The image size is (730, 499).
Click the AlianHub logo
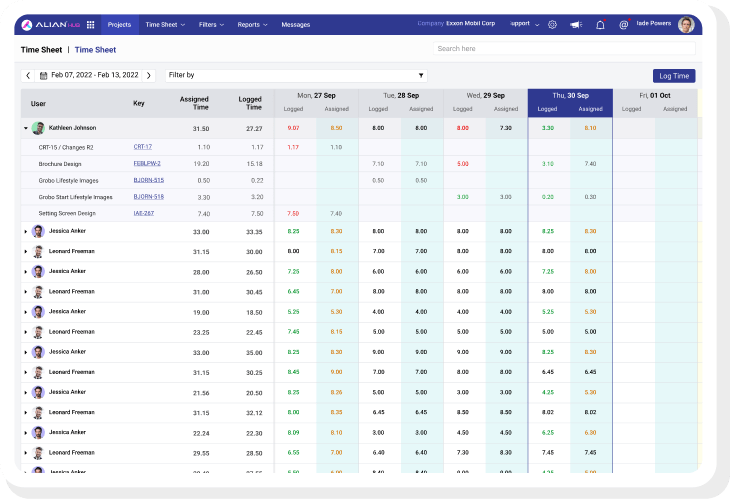51,25
